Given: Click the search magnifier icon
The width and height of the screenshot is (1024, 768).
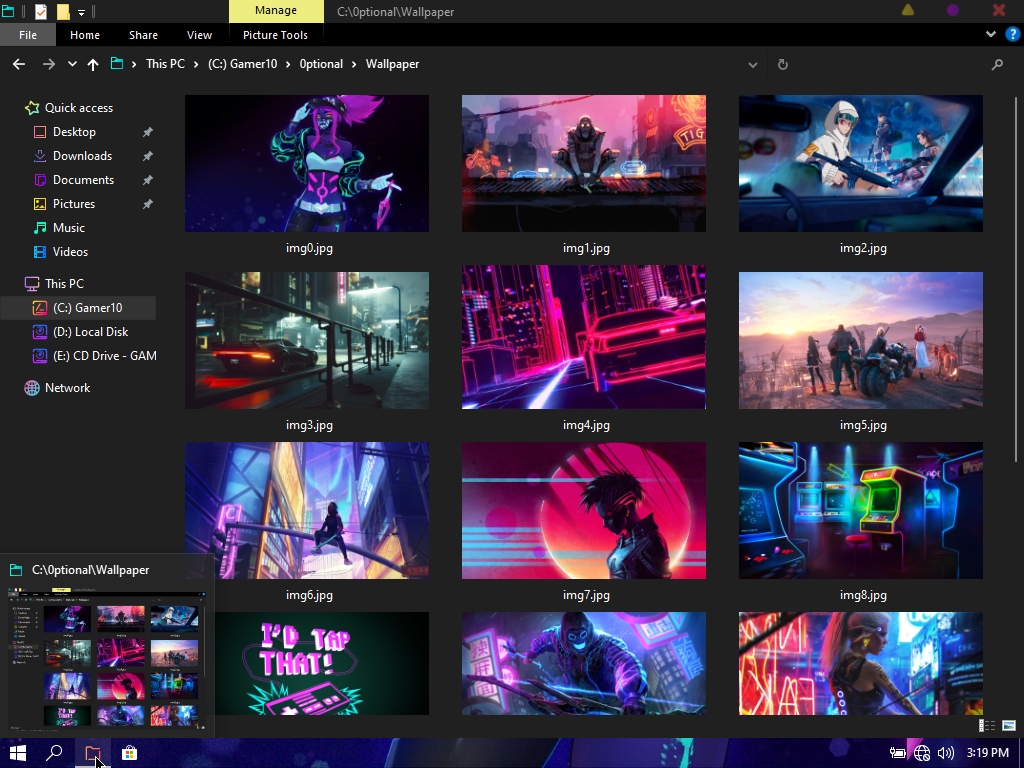Looking at the screenshot, I should [997, 64].
